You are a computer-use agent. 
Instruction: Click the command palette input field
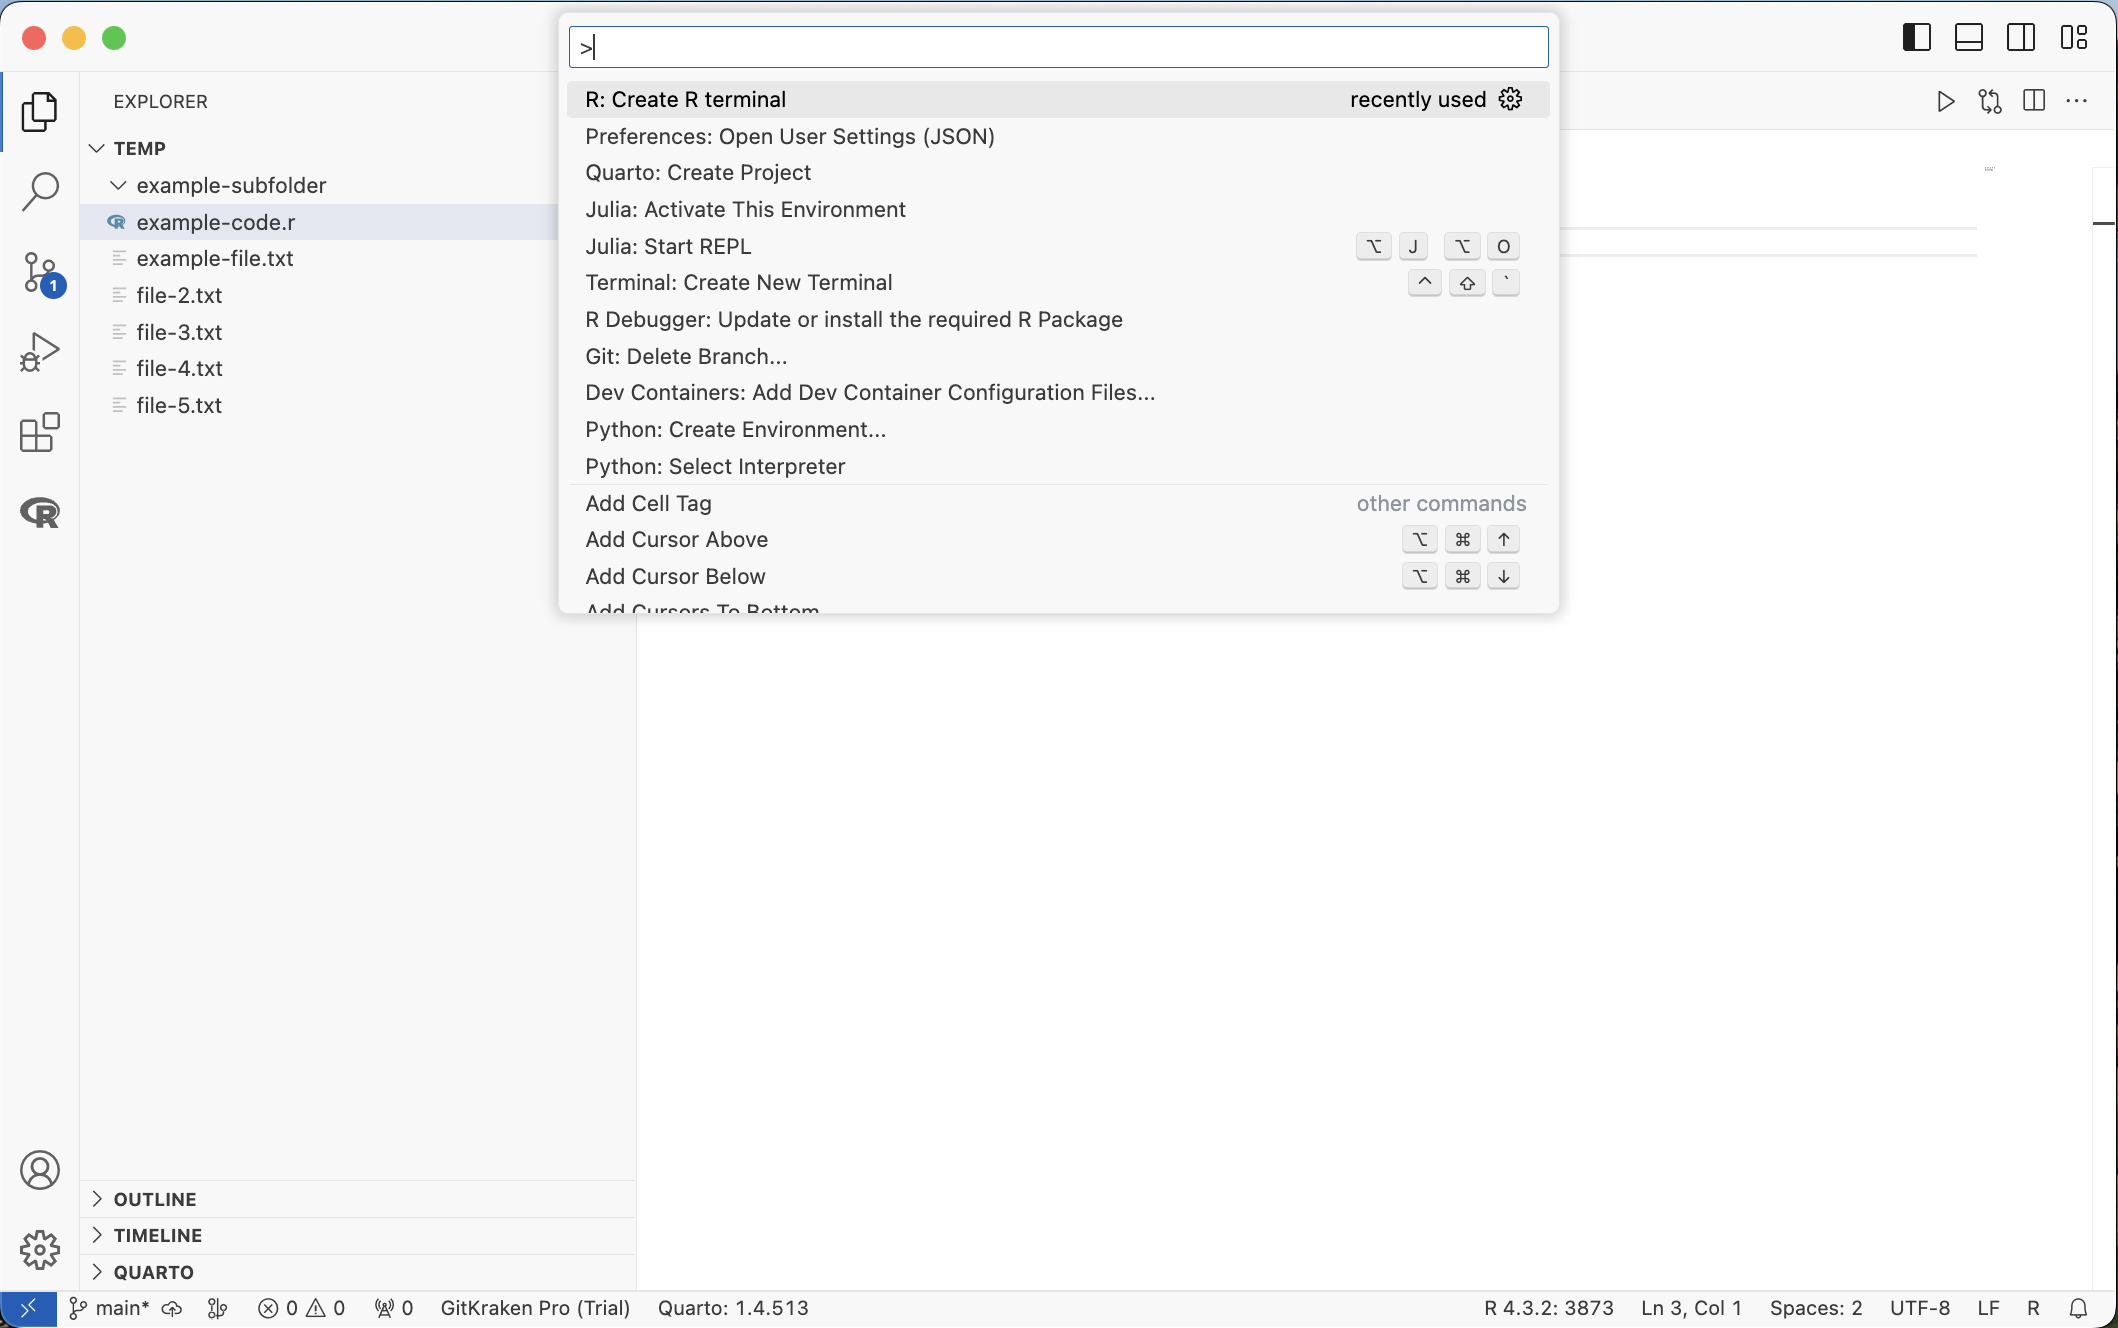(x=1058, y=47)
